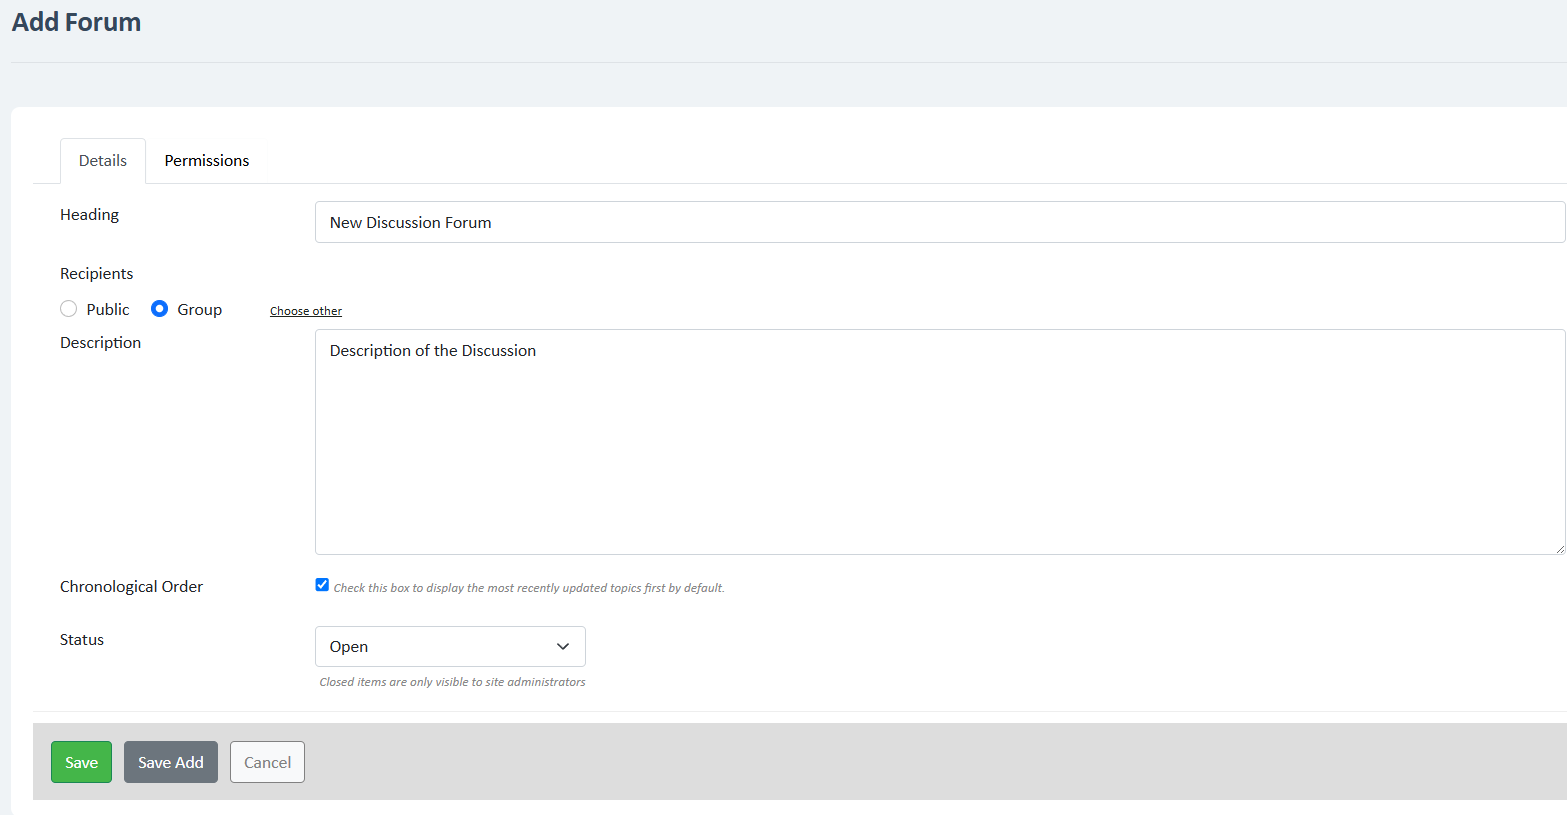Click the Recipients label

[x=96, y=274]
